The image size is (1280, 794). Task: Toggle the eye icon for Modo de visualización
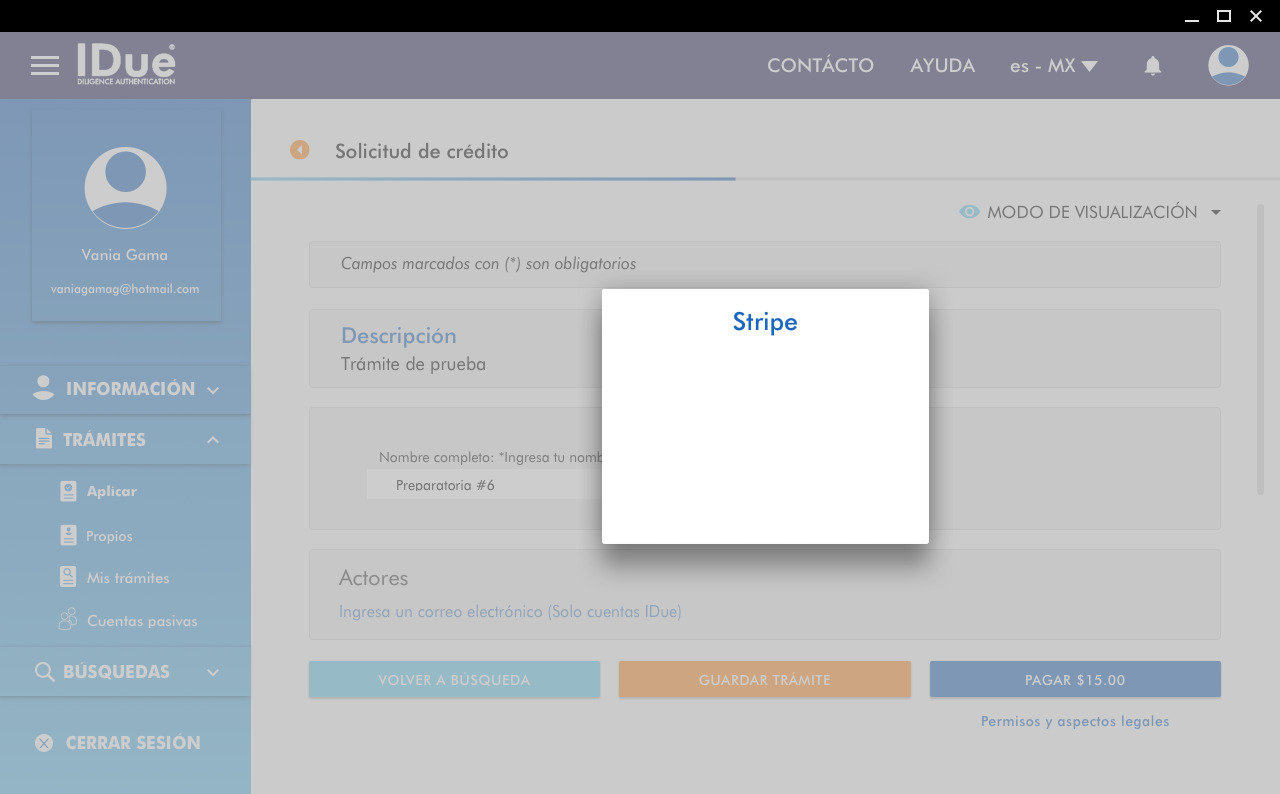[969, 212]
